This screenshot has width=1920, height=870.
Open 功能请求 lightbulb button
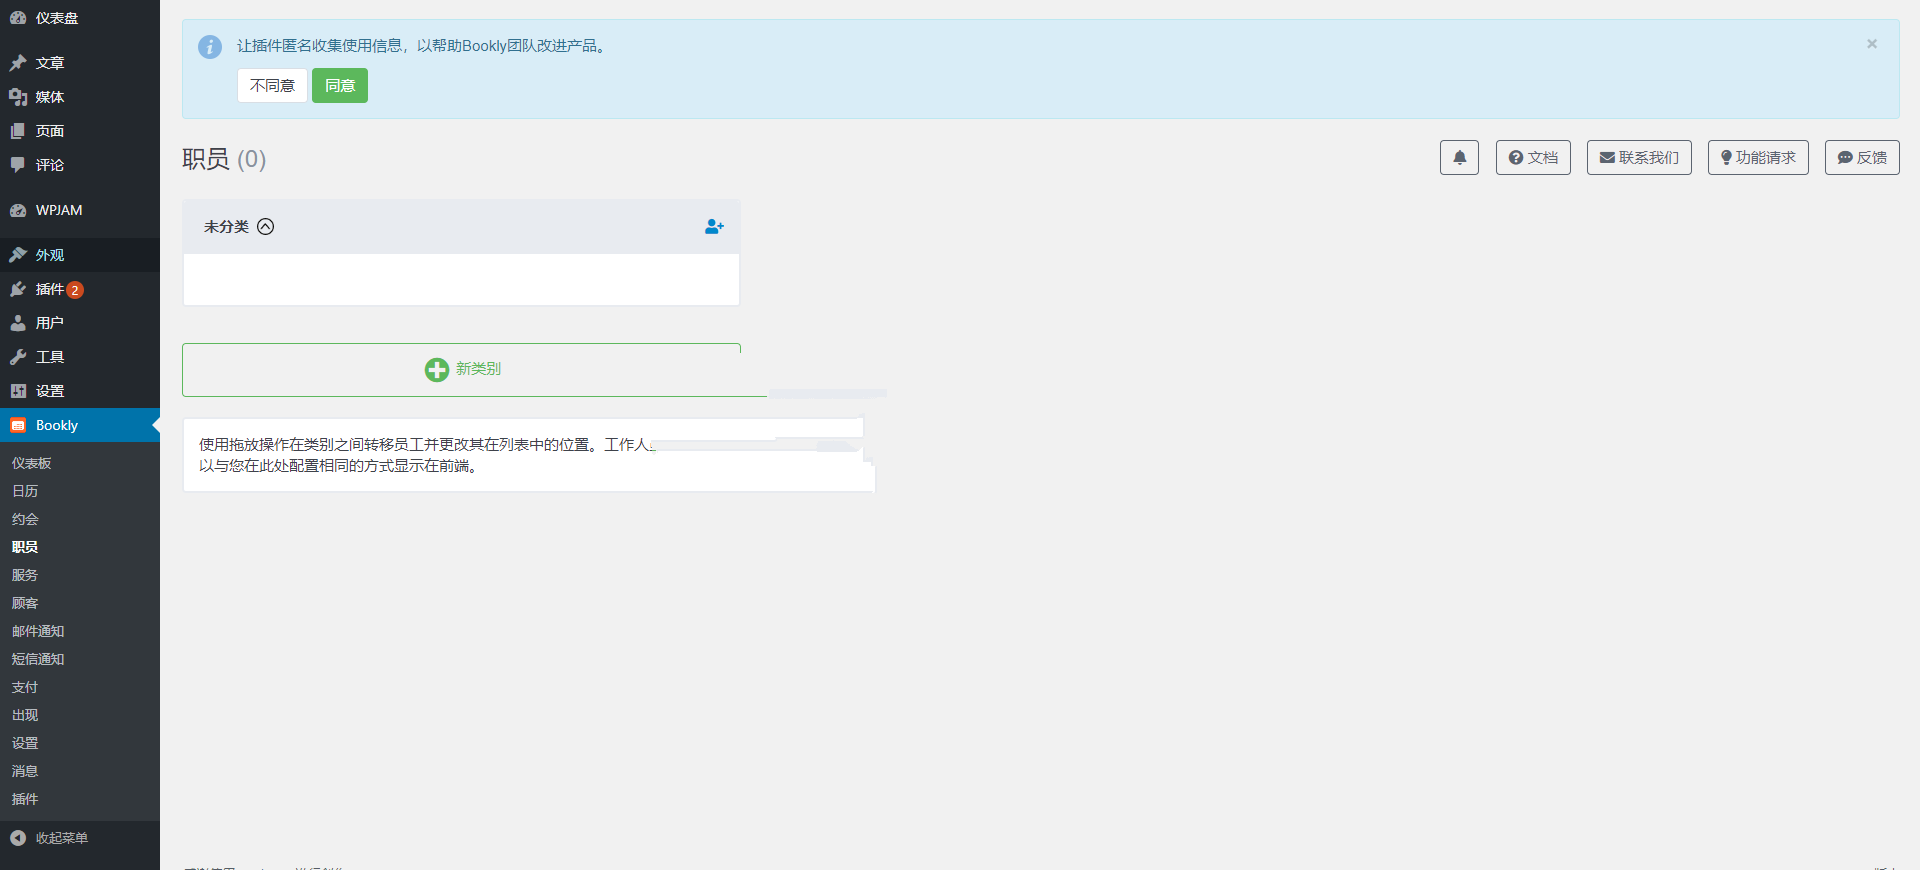[1757, 158]
